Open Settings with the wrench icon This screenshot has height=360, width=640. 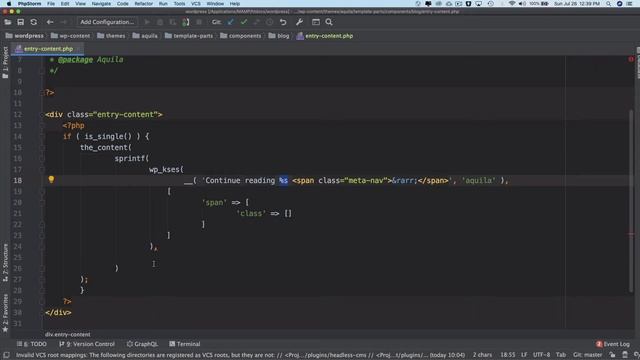pyautogui.click(x=299, y=22)
